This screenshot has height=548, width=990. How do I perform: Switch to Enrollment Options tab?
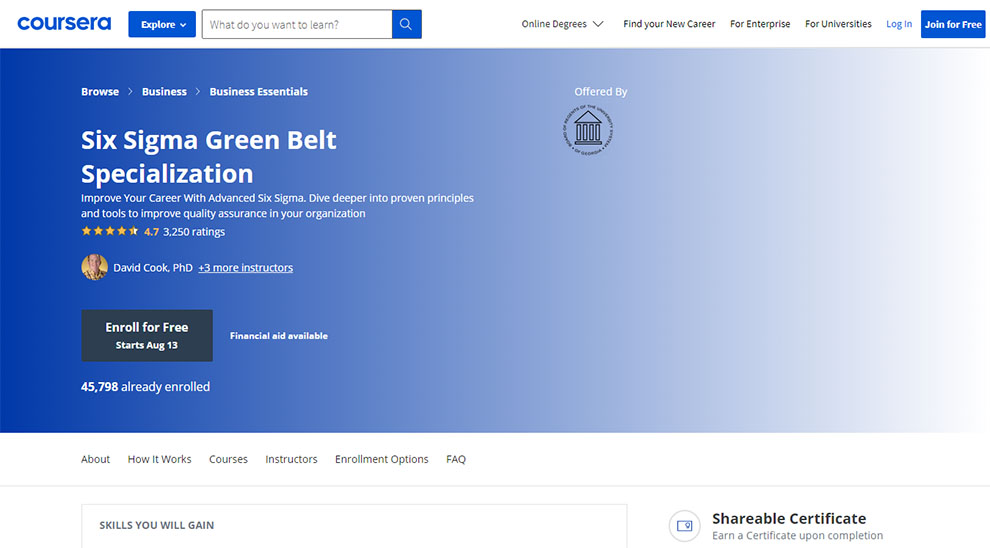381,459
